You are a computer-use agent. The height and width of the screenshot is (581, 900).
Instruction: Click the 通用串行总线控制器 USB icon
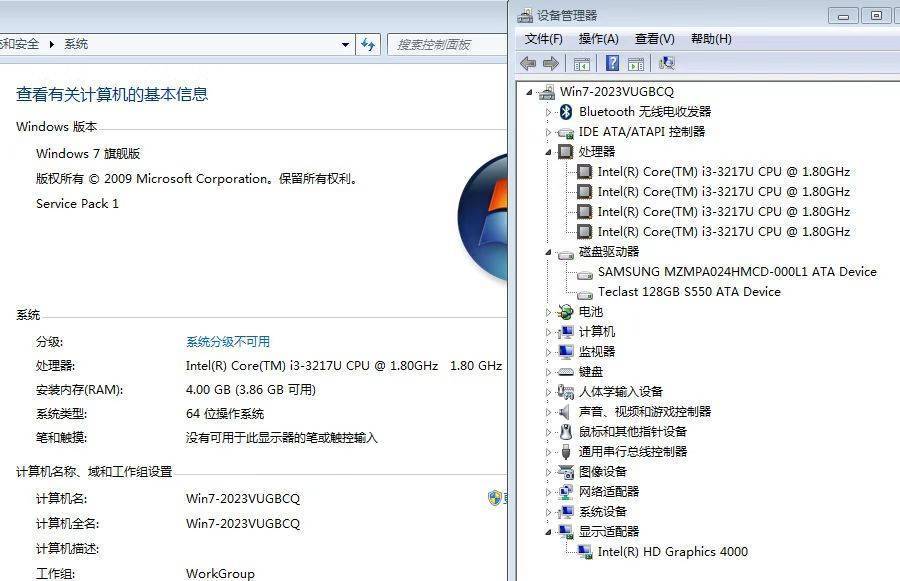pyautogui.click(x=566, y=452)
